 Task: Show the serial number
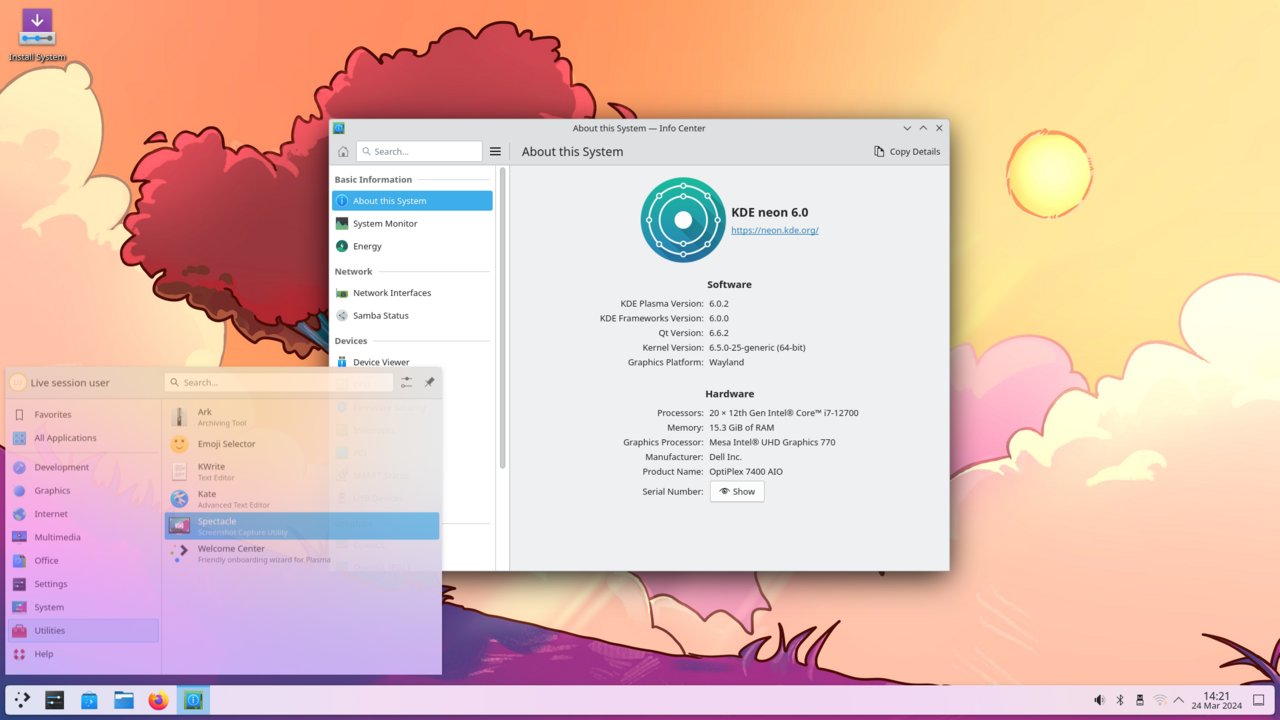coord(737,492)
